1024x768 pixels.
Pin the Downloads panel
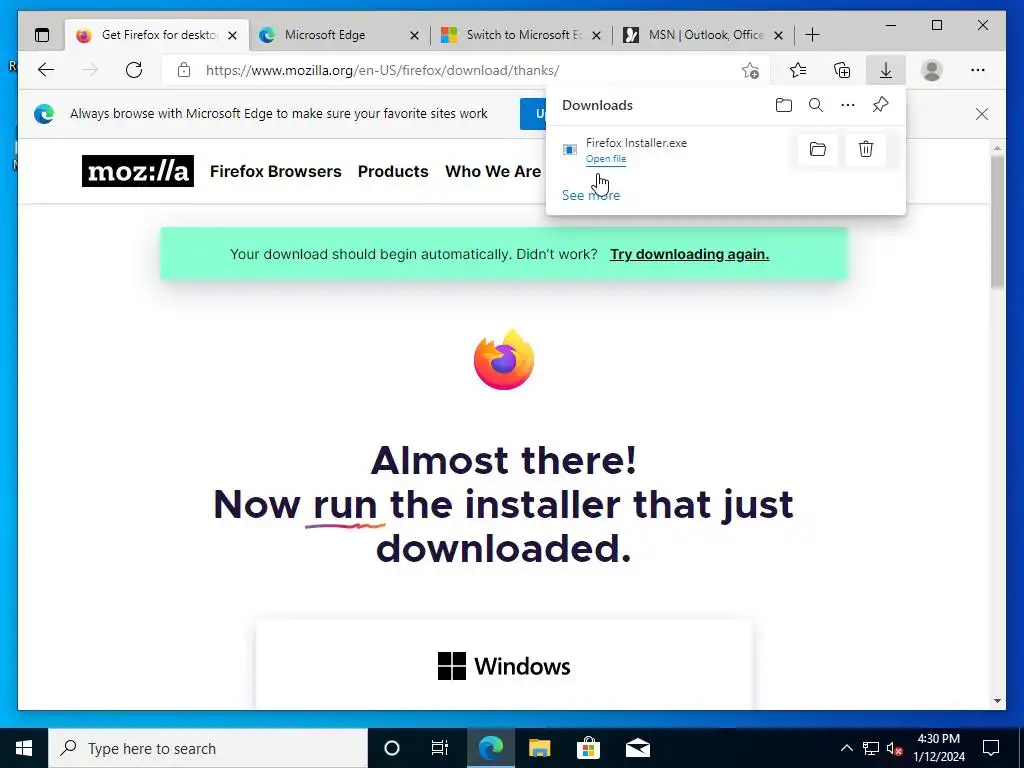[880, 105]
